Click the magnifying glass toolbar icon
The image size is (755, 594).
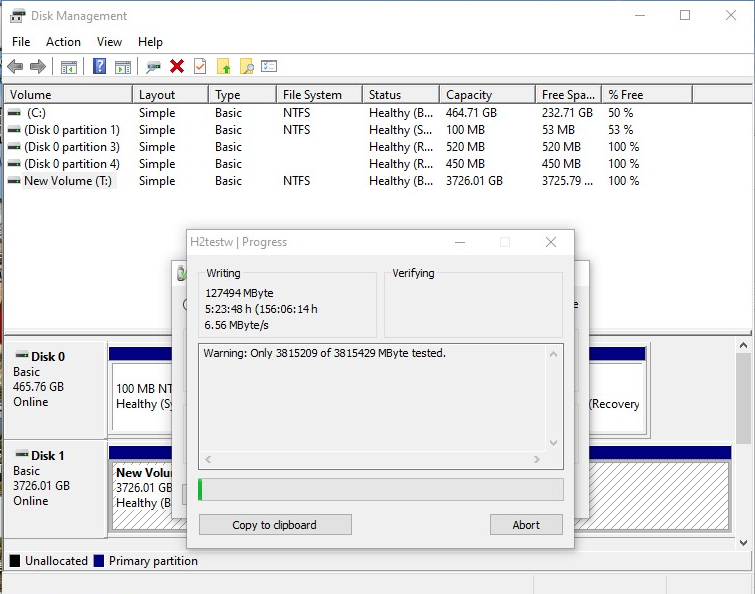tap(246, 67)
